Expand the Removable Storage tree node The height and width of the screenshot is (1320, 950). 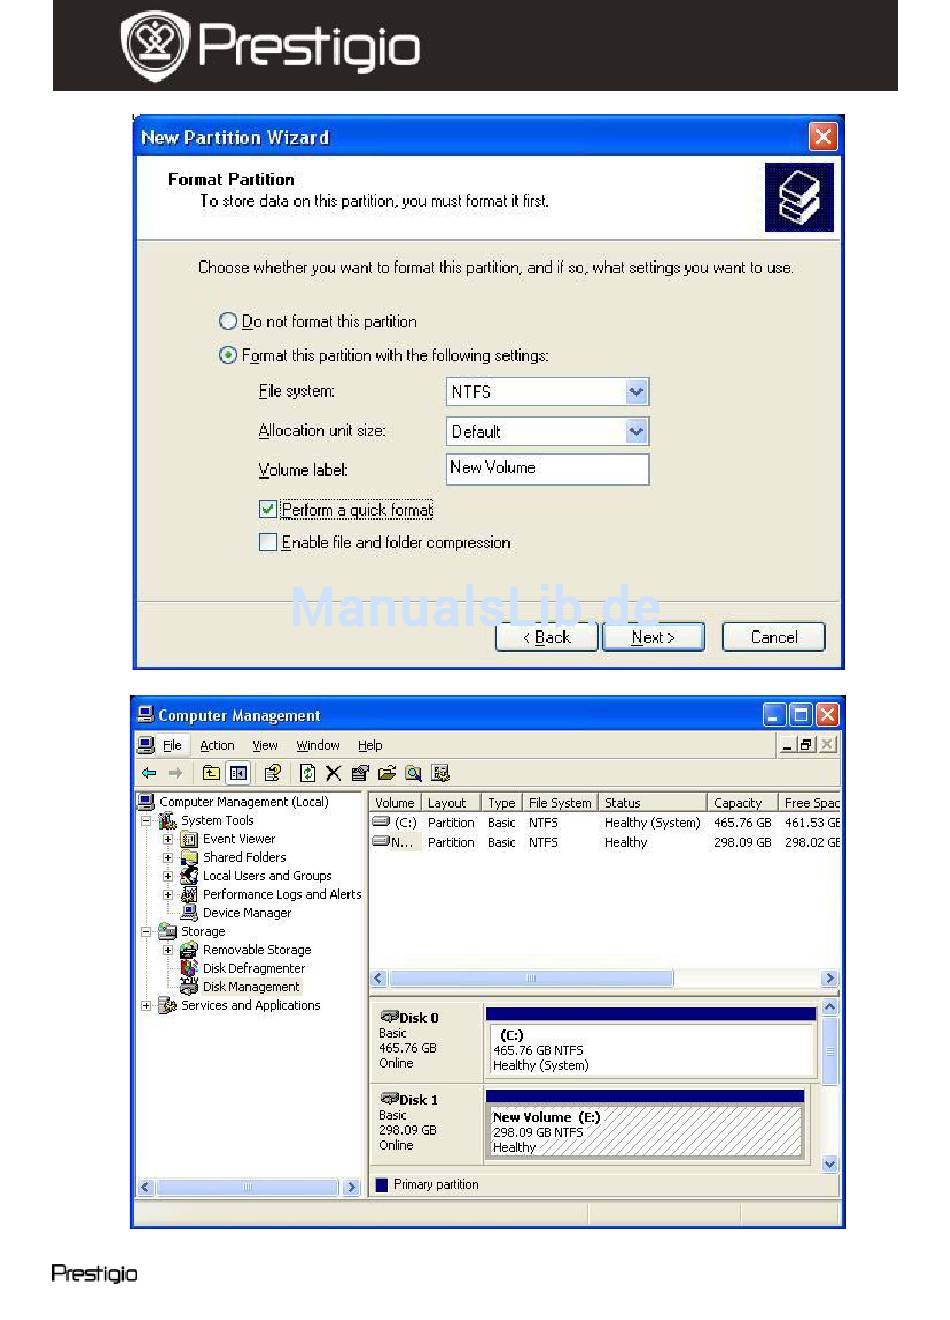[168, 949]
